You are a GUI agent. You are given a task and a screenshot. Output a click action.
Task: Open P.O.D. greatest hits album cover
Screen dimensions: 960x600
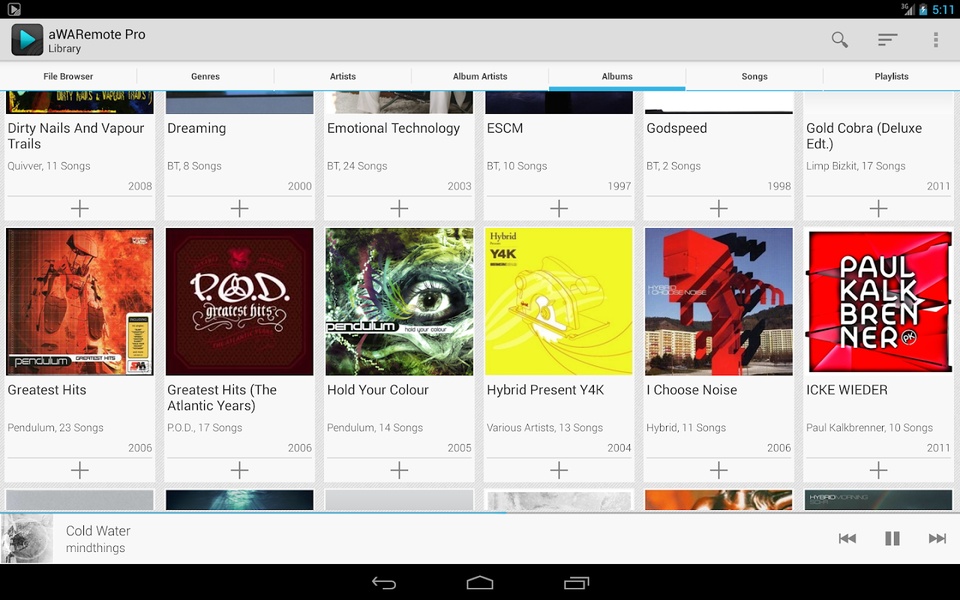239,302
